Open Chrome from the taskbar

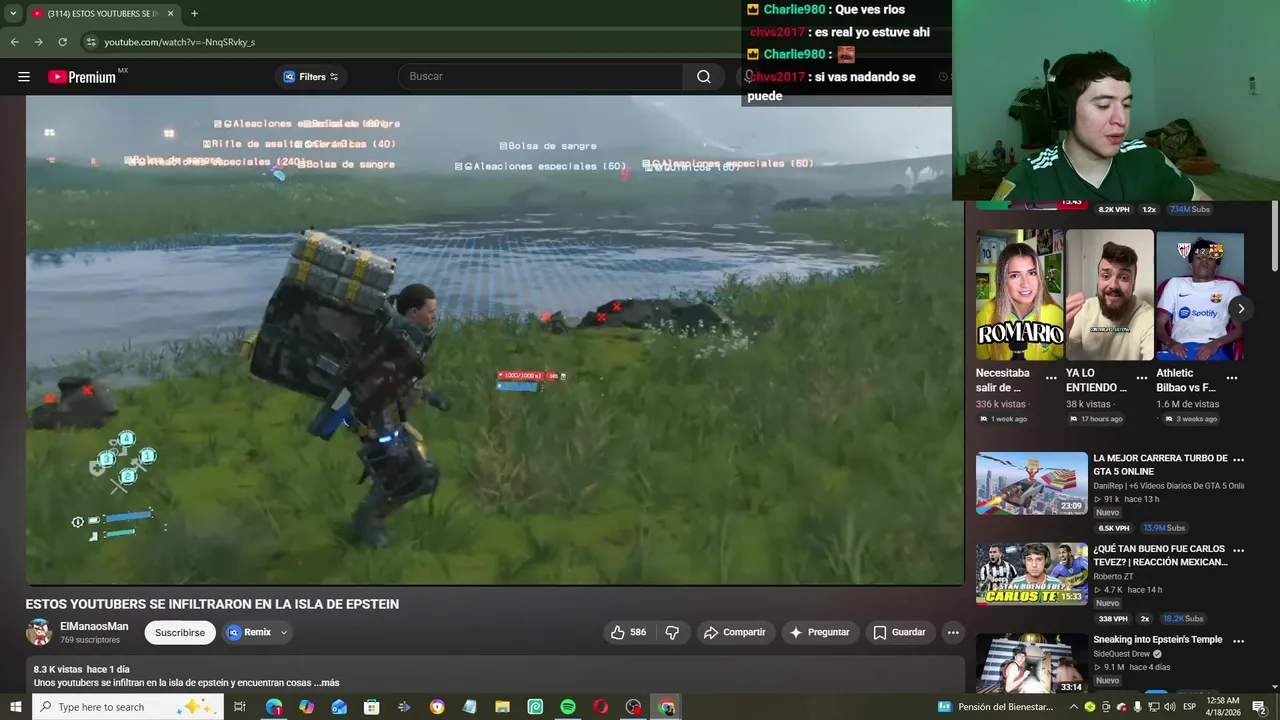[x=667, y=707]
